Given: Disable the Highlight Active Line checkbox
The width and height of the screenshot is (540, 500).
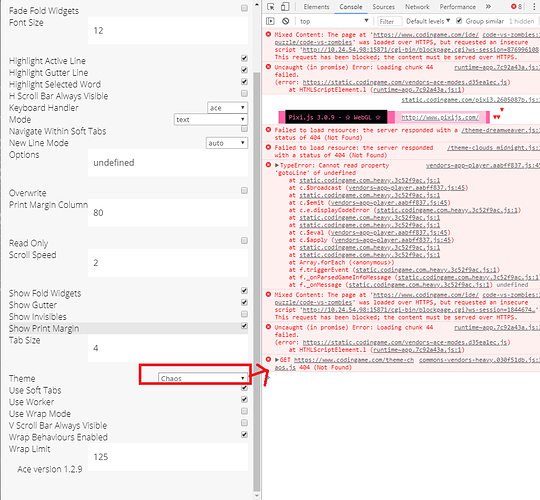Looking at the screenshot, I should point(244,58).
